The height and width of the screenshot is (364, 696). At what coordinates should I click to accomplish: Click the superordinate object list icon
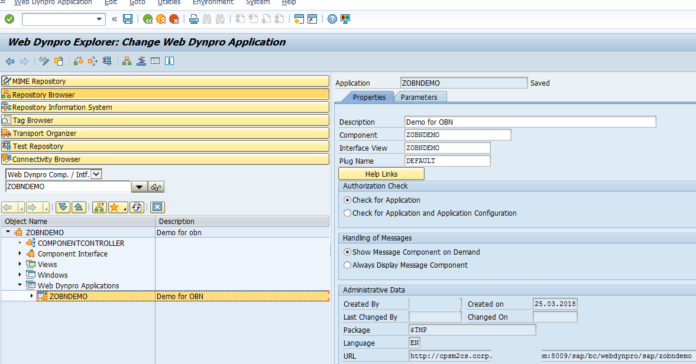click(x=99, y=207)
